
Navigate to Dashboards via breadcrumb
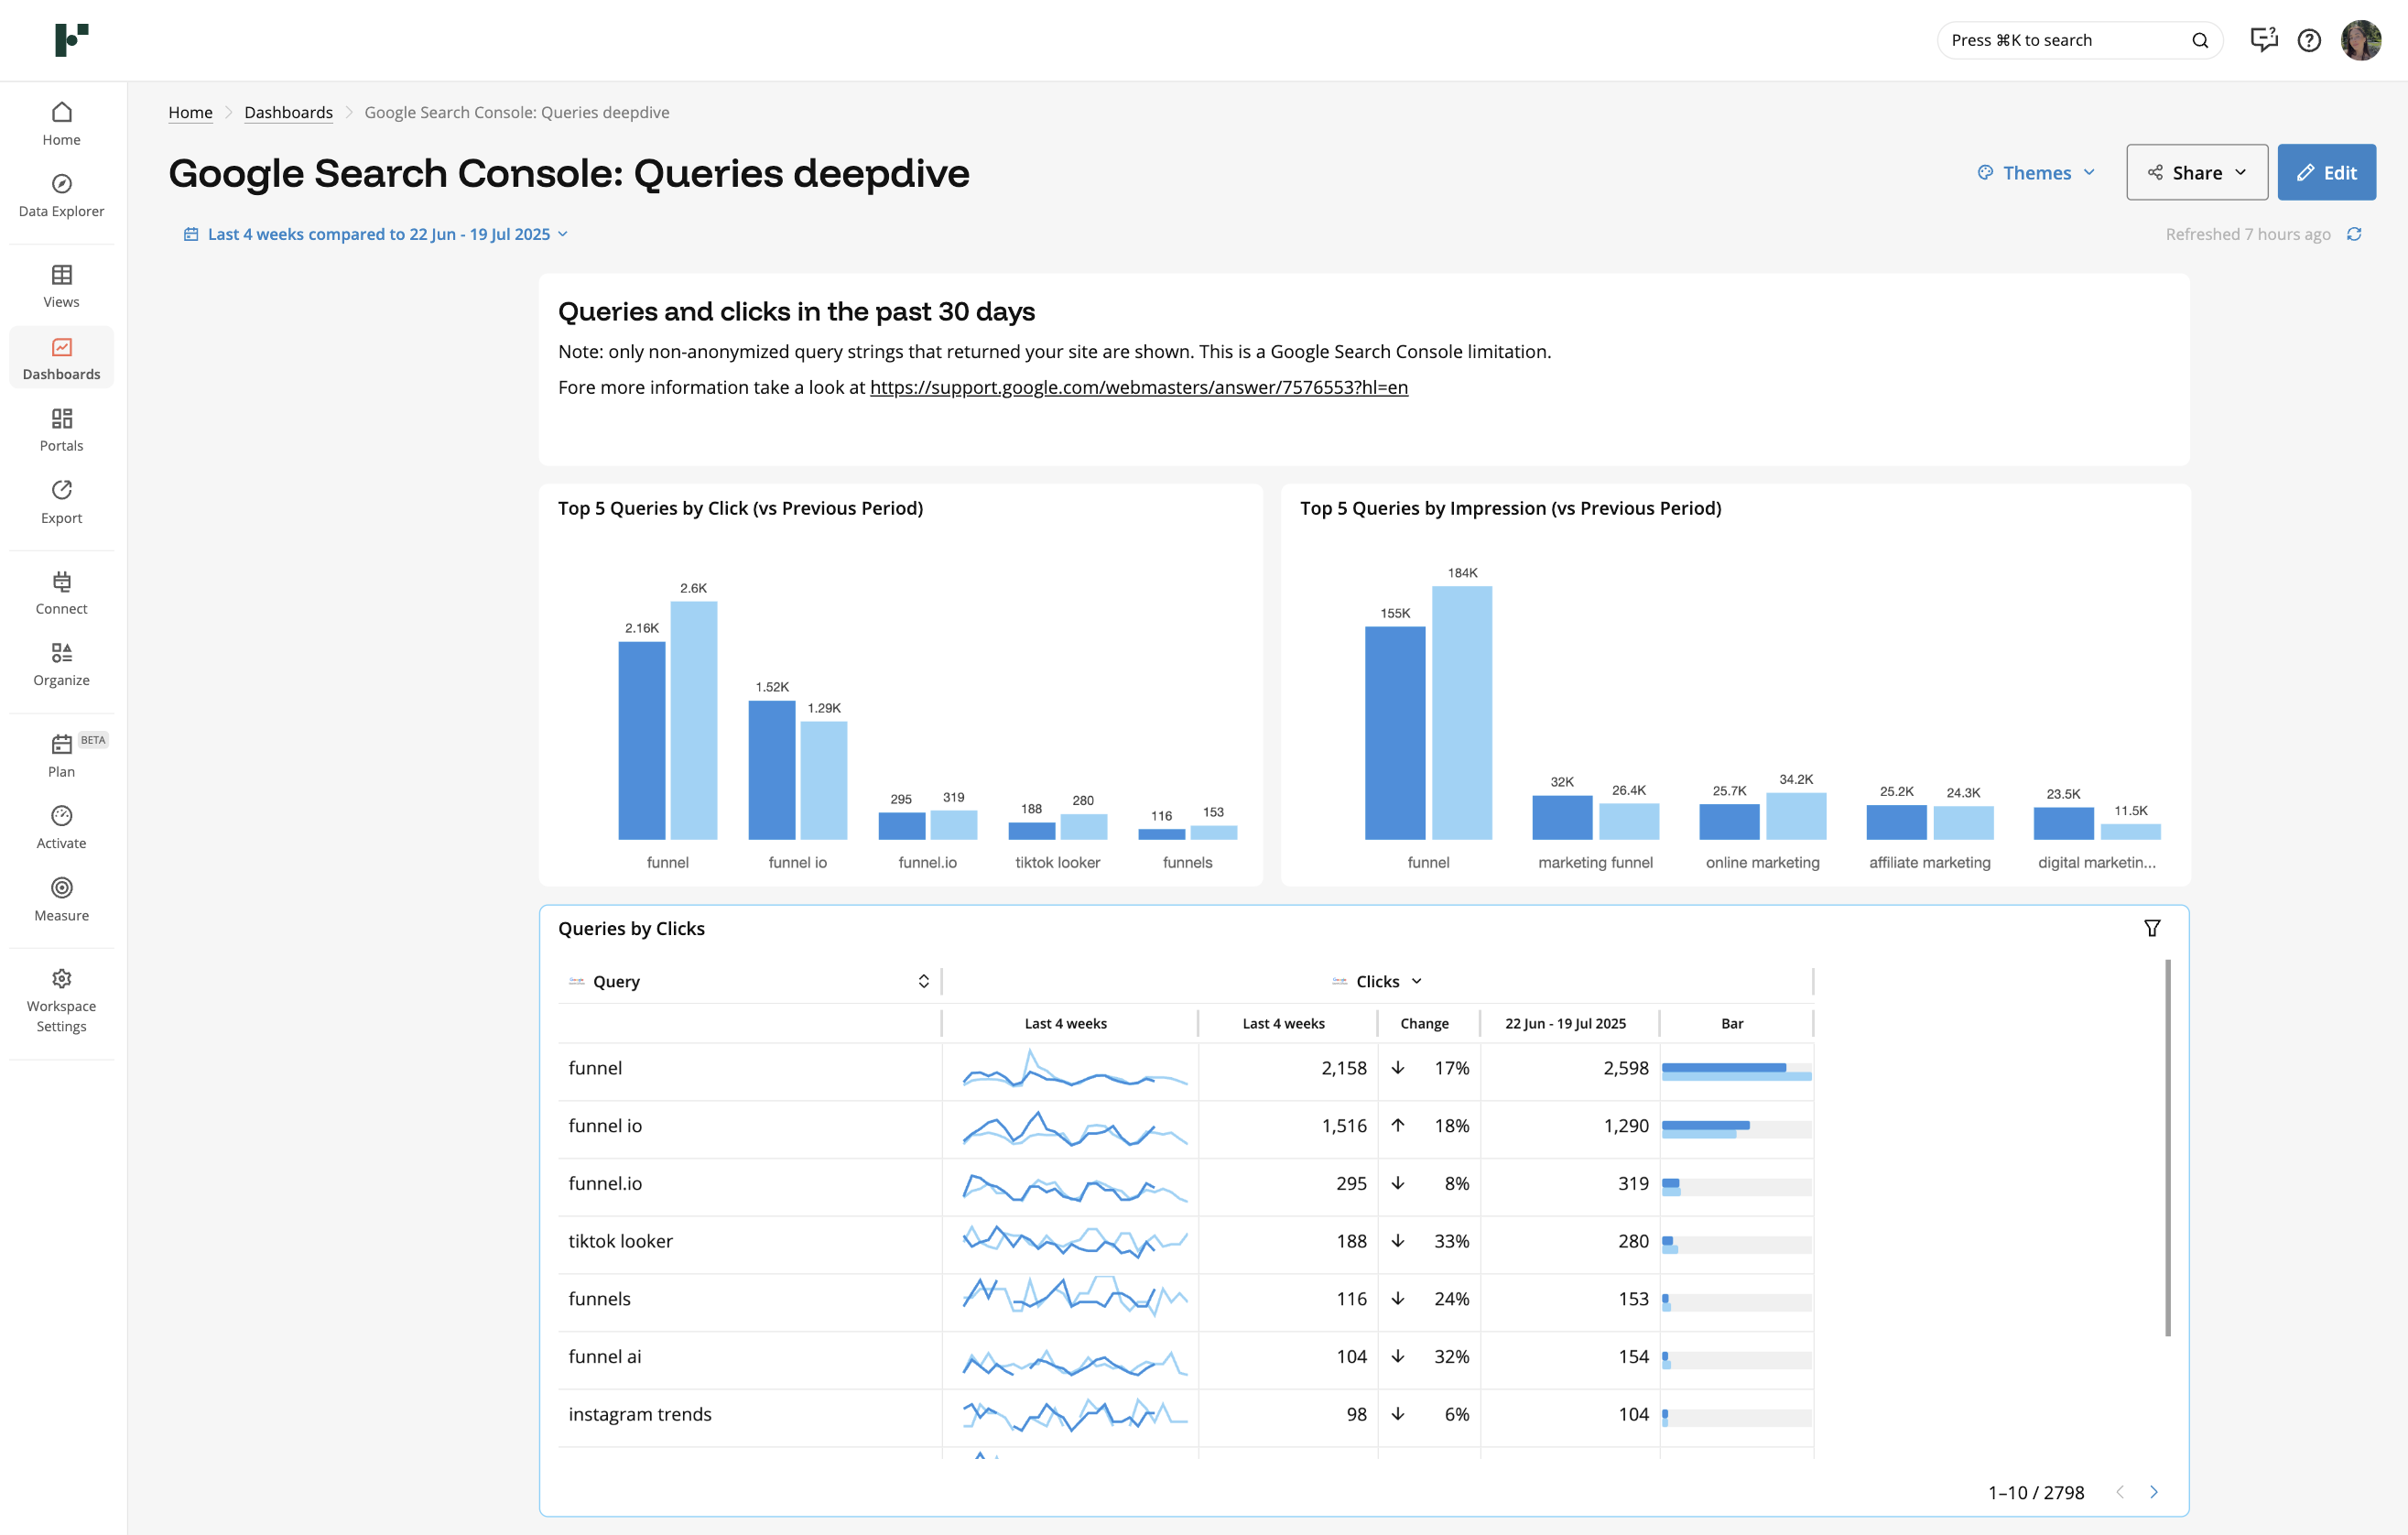(x=288, y=112)
